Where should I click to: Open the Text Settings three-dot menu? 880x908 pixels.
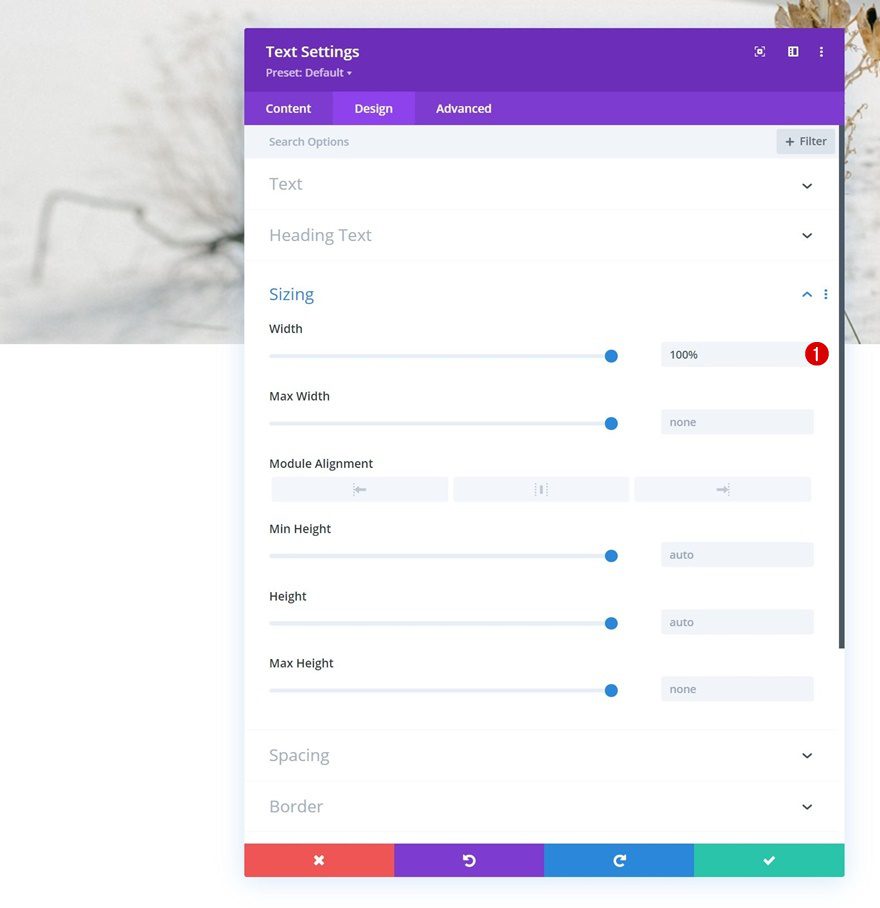[x=821, y=52]
